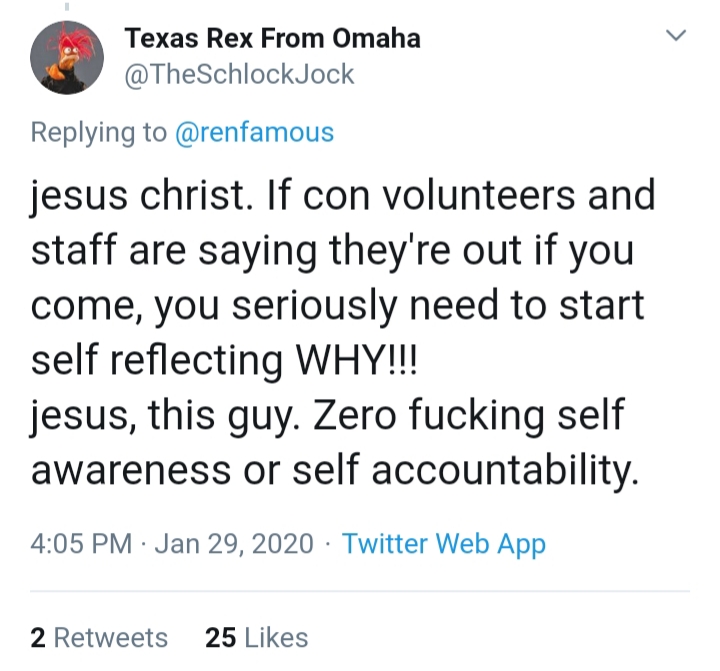
Task: Click the @TheSchlockJock handle
Action: click(x=239, y=74)
